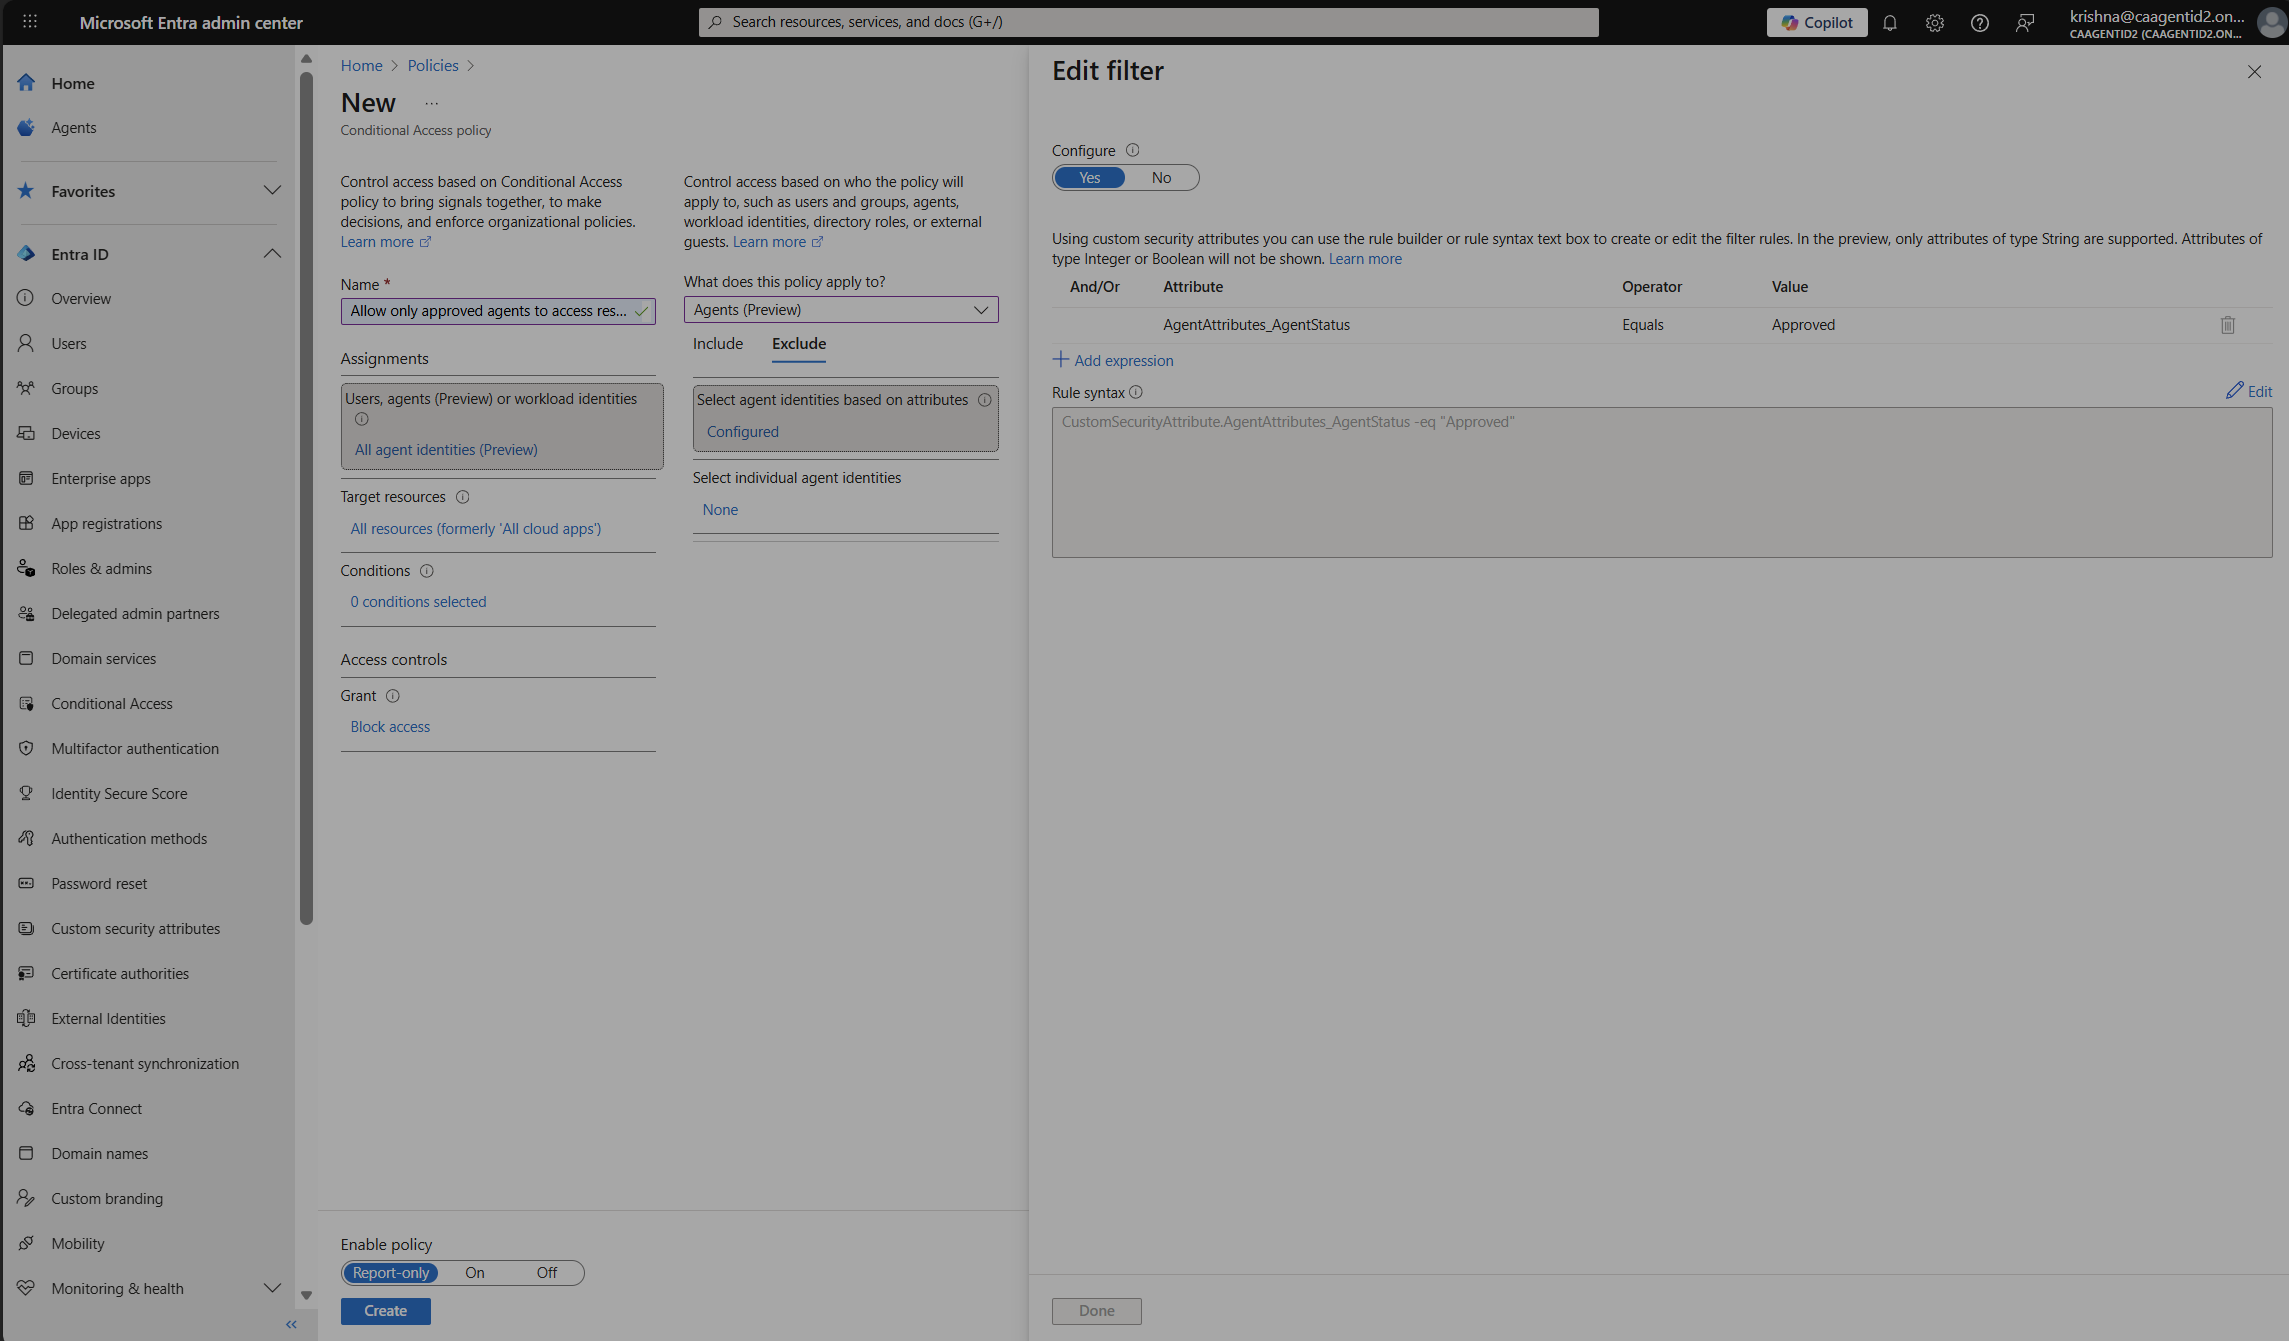The width and height of the screenshot is (2289, 1341).
Task: Open Devices in sidebar
Action: [x=75, y=434]
